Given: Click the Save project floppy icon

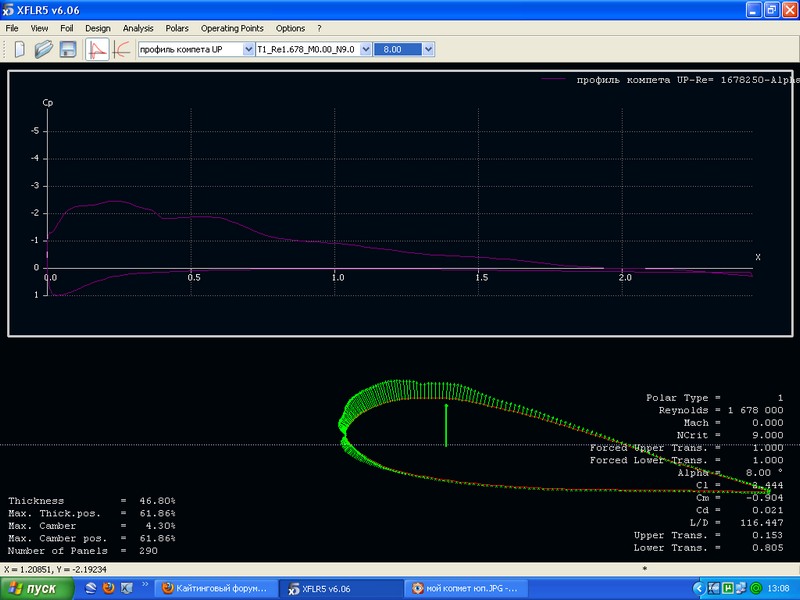Looking at the screenshot, I should 67,49.
